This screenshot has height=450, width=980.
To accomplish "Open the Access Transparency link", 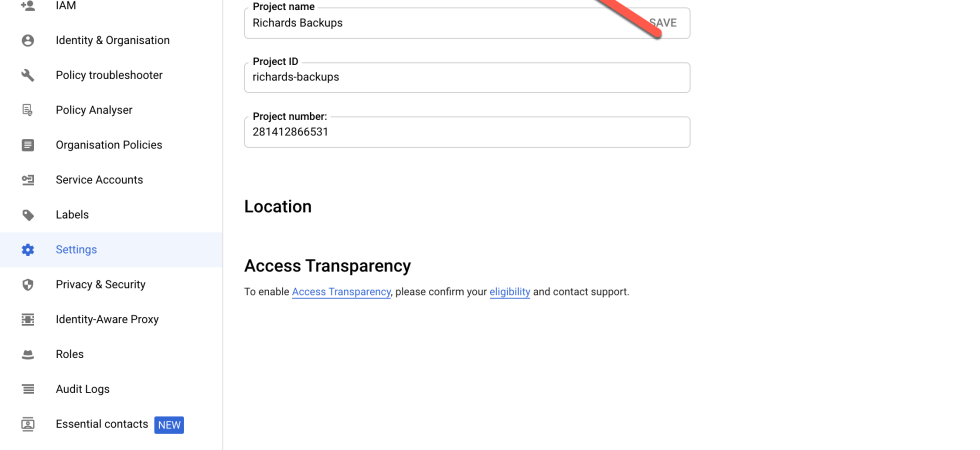I will click(x=341, y=292).
